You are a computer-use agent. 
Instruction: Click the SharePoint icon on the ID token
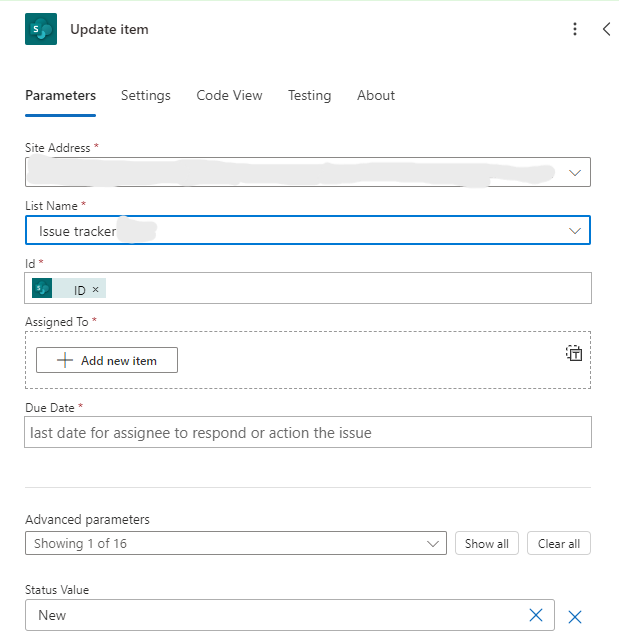42,288
